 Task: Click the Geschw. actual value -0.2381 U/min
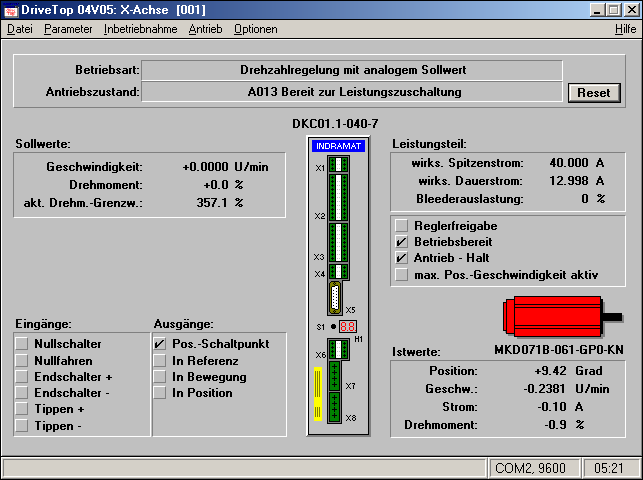coord(566,389)
